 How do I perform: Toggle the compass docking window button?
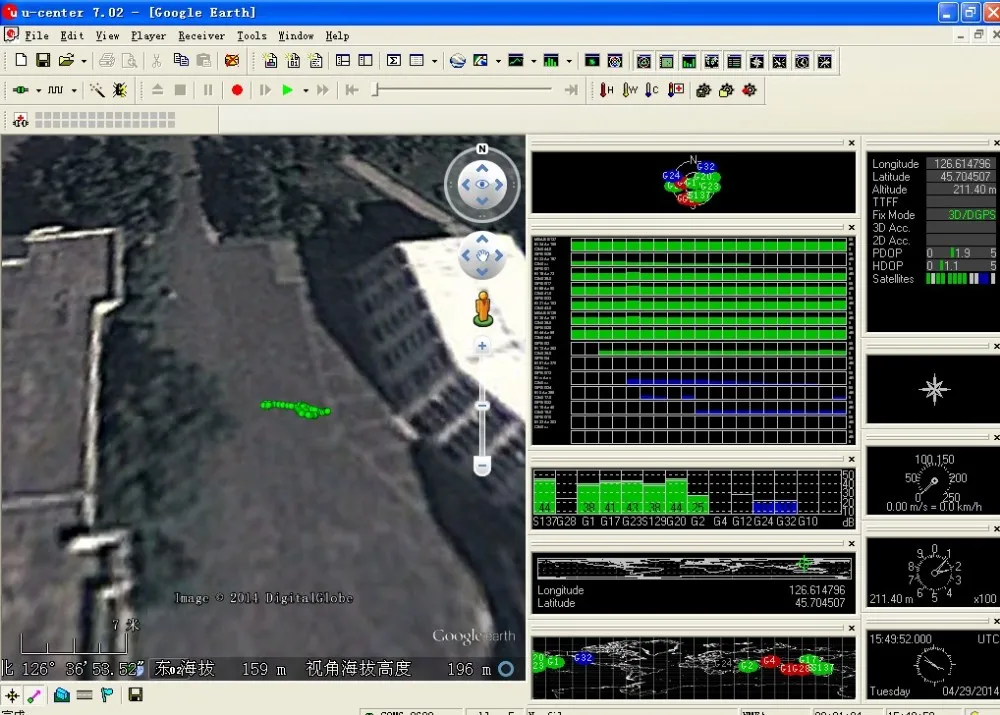click(x=757, y=61)
